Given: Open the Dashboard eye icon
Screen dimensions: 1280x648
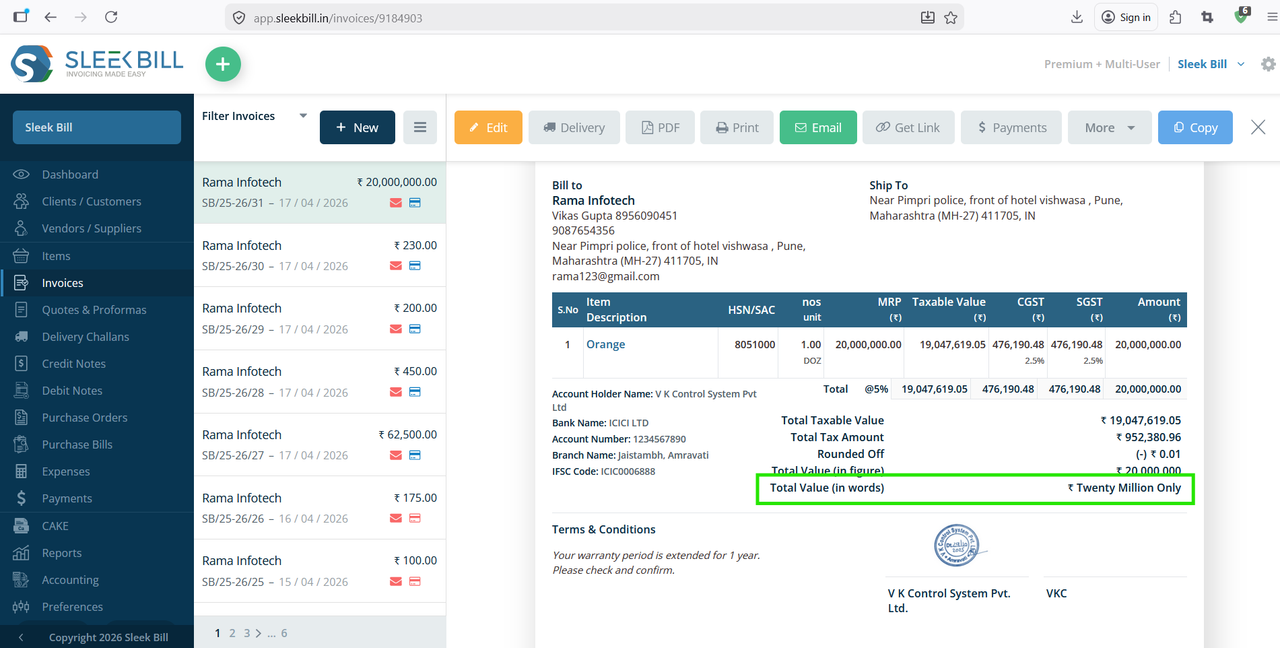Looking at the screenshot, I should click(21, 174).
